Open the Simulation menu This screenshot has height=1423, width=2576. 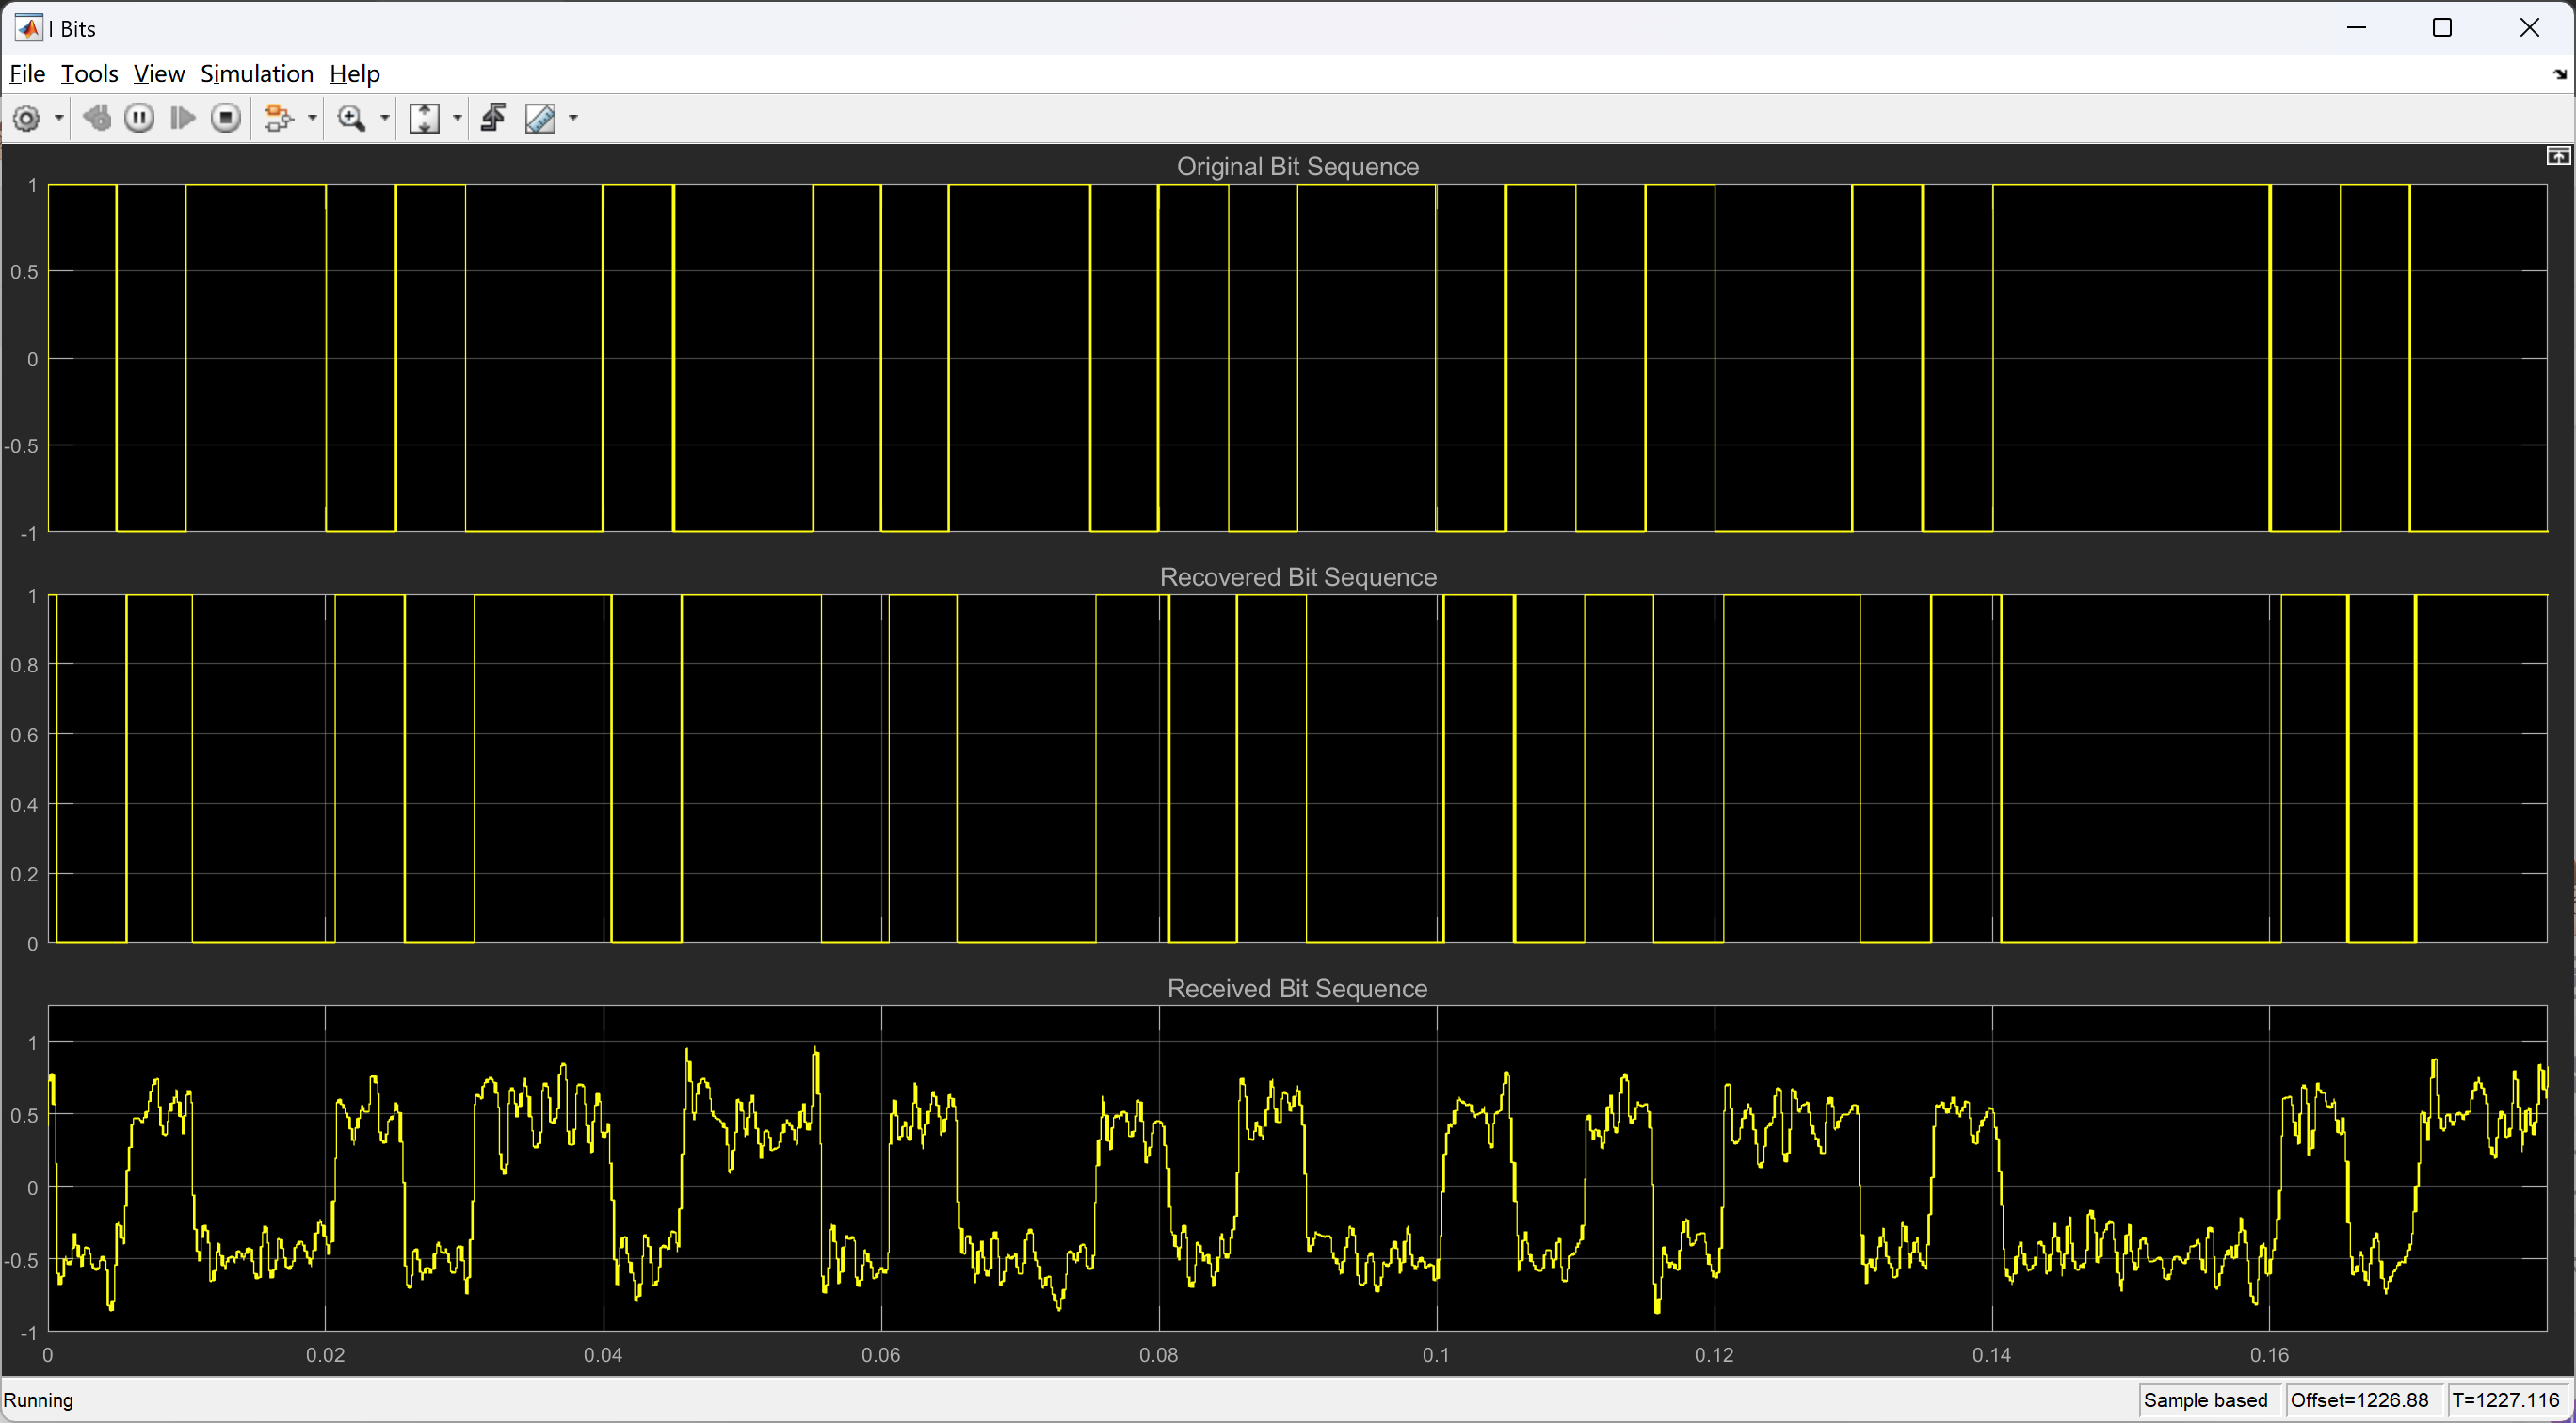tap(256, 74)
